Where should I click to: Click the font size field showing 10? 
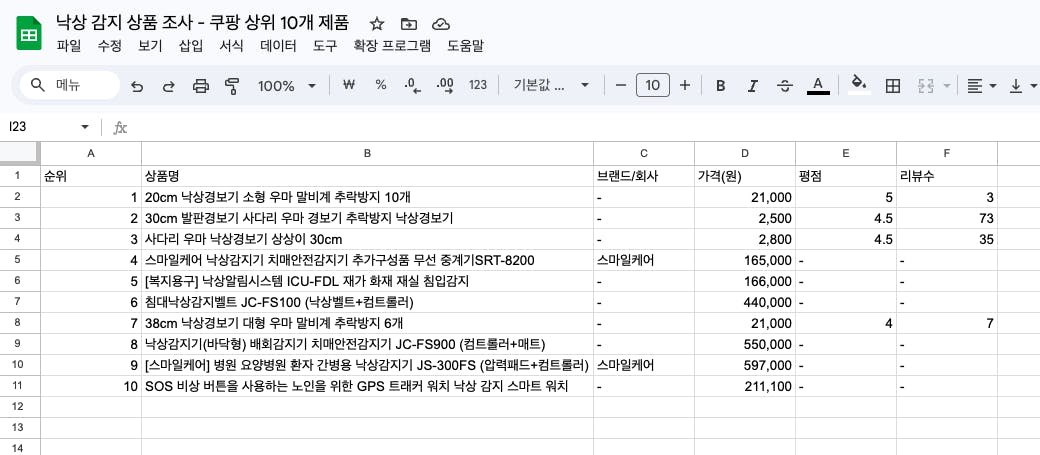653,86
